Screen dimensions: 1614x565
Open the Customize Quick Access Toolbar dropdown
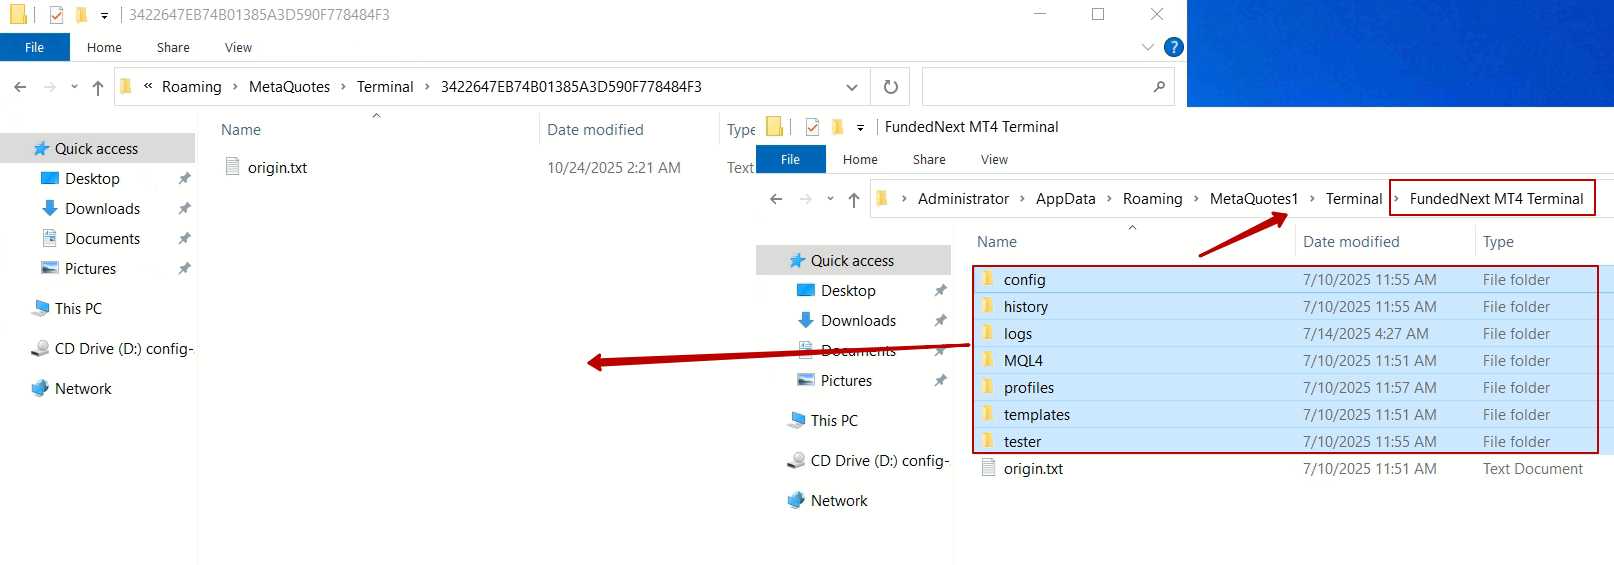coord(104,15)
